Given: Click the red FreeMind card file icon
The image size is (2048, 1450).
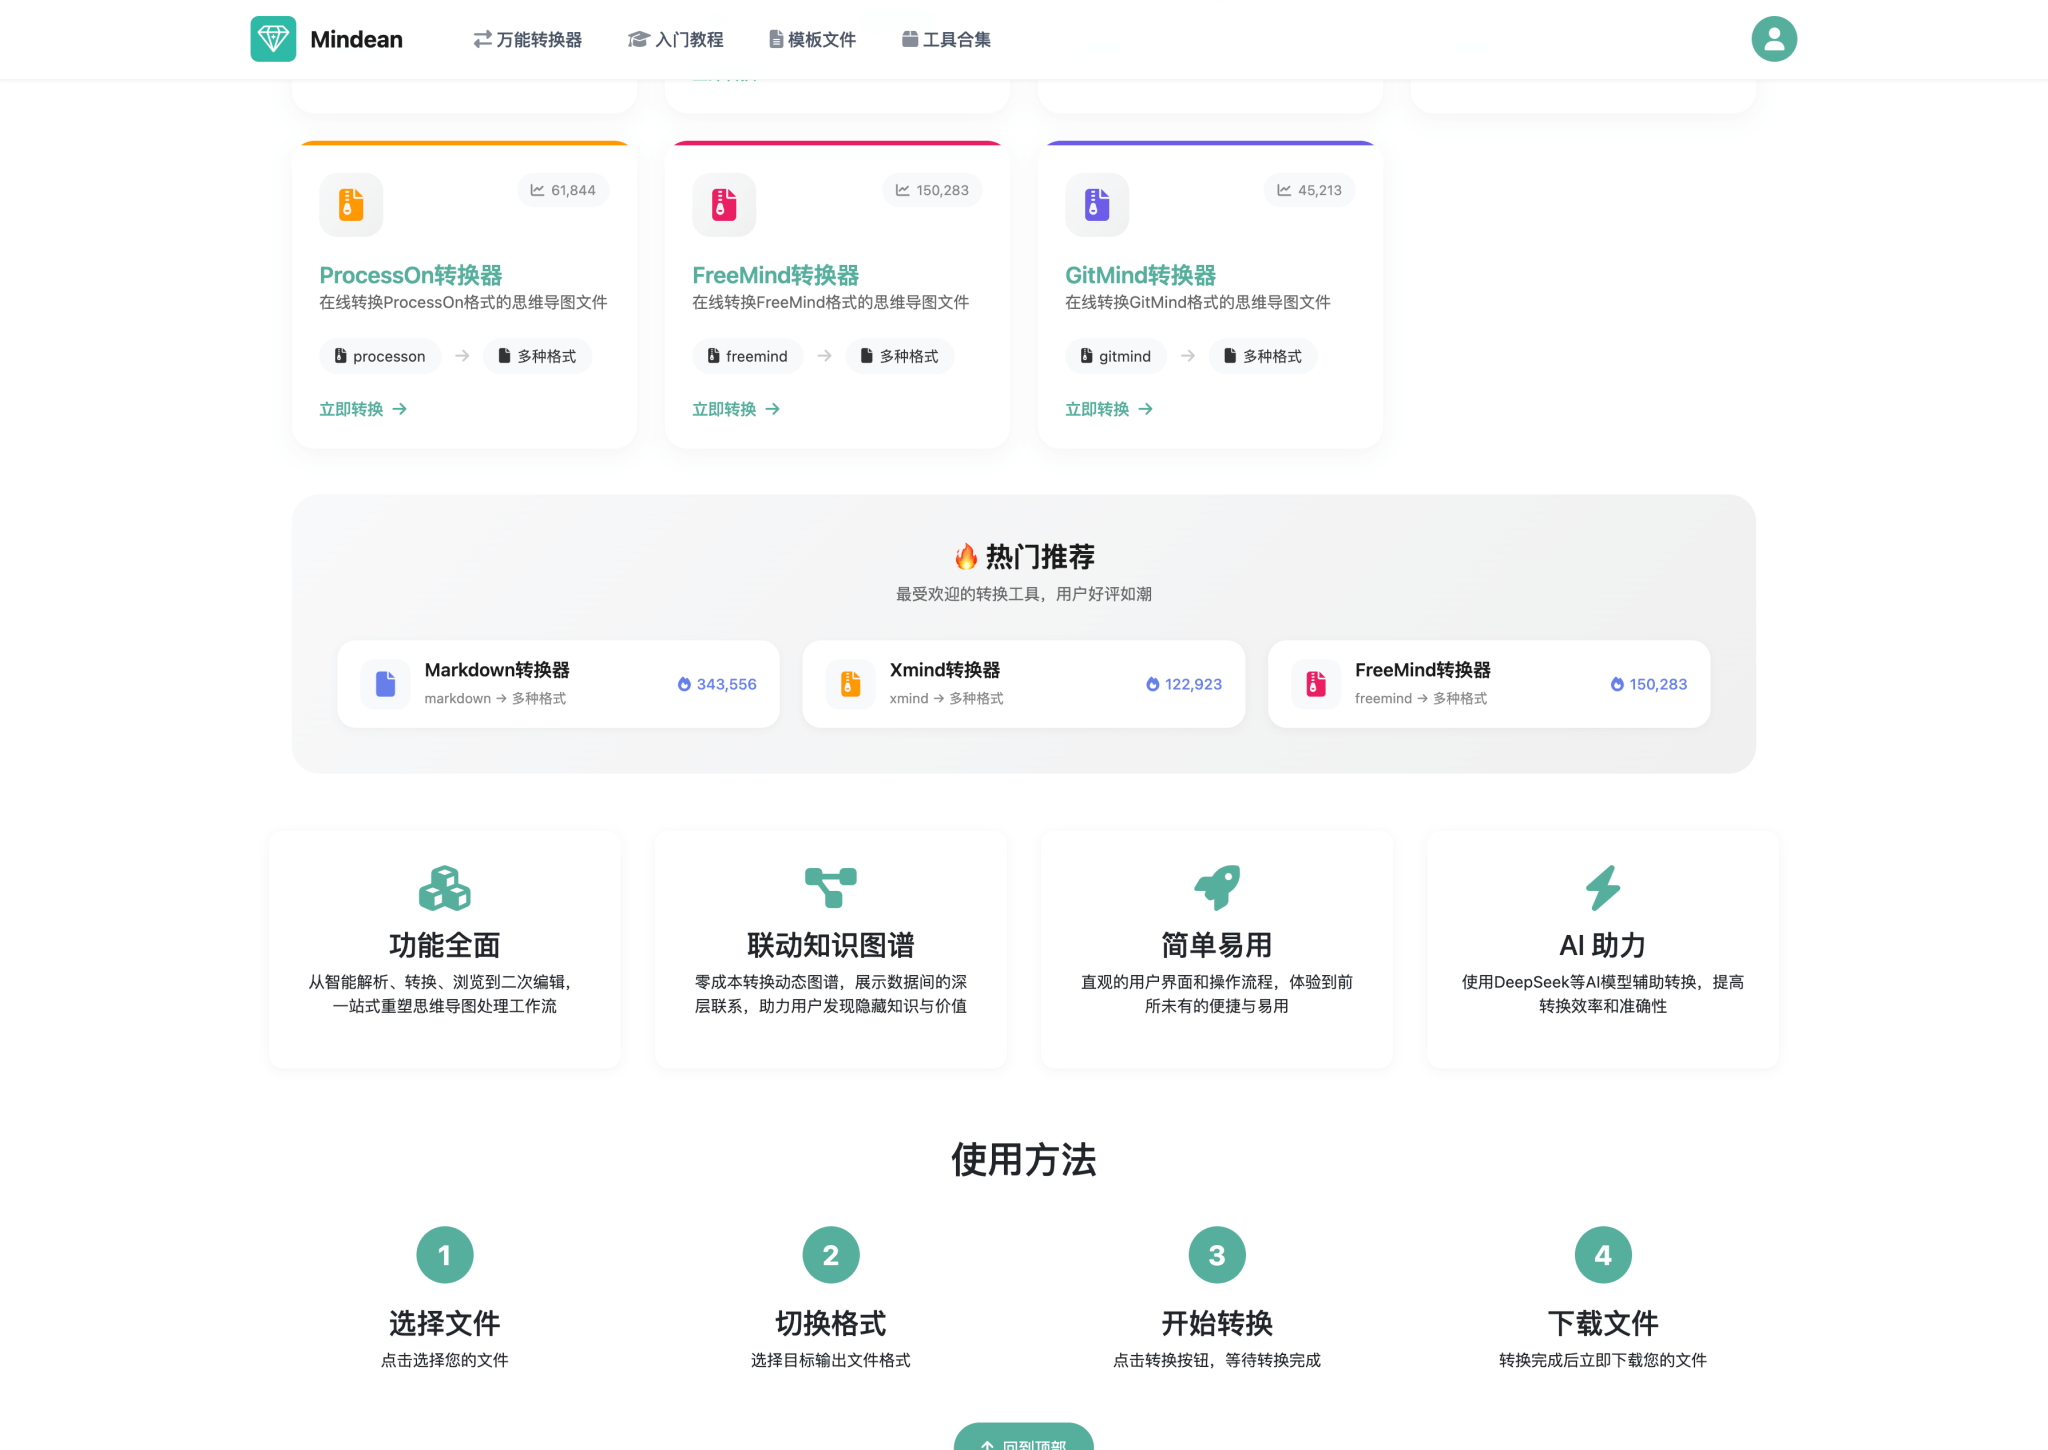Looking at the screenshot, I should 724,205.
